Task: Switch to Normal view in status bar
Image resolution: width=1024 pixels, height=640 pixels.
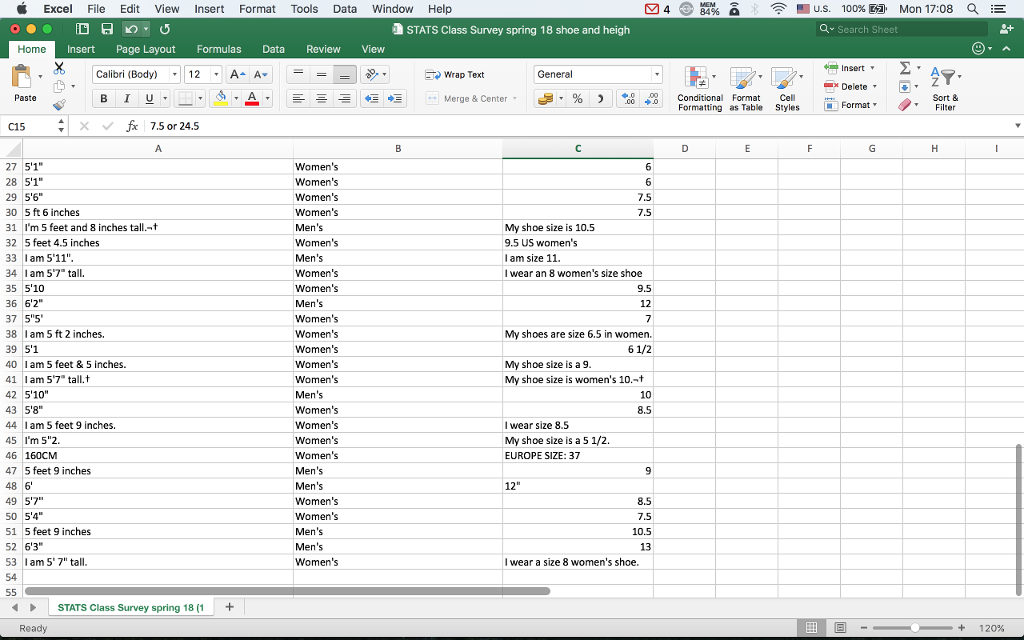Action: pos(812,628)
